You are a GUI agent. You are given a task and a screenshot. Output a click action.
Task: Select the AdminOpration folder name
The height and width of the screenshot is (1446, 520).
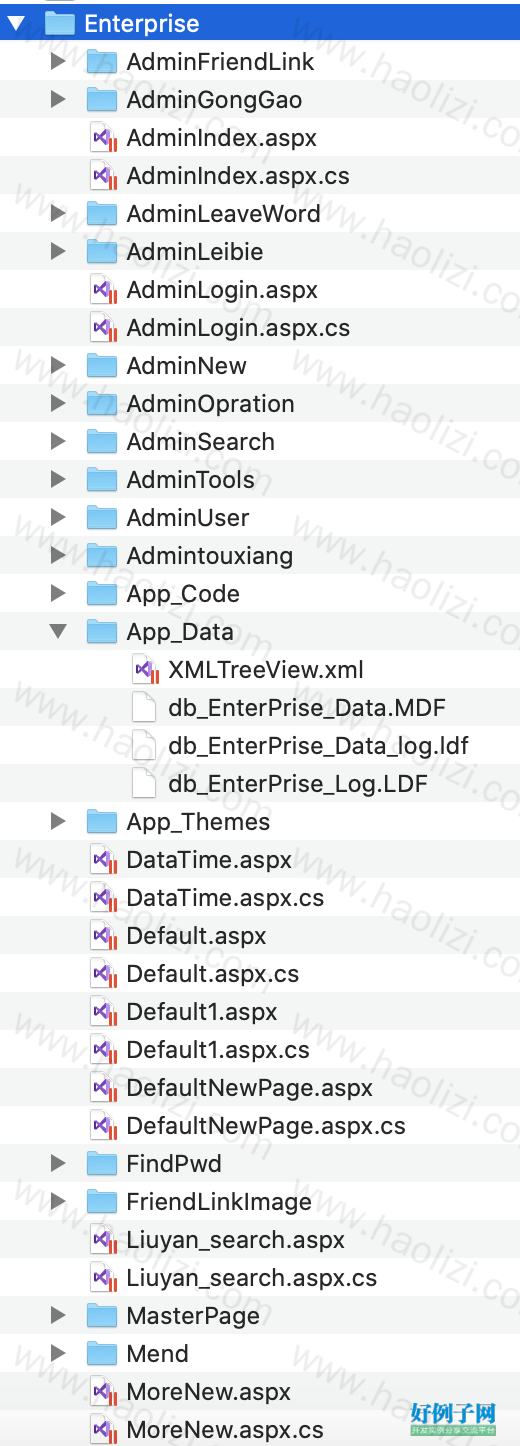click(x=210, y=404)
